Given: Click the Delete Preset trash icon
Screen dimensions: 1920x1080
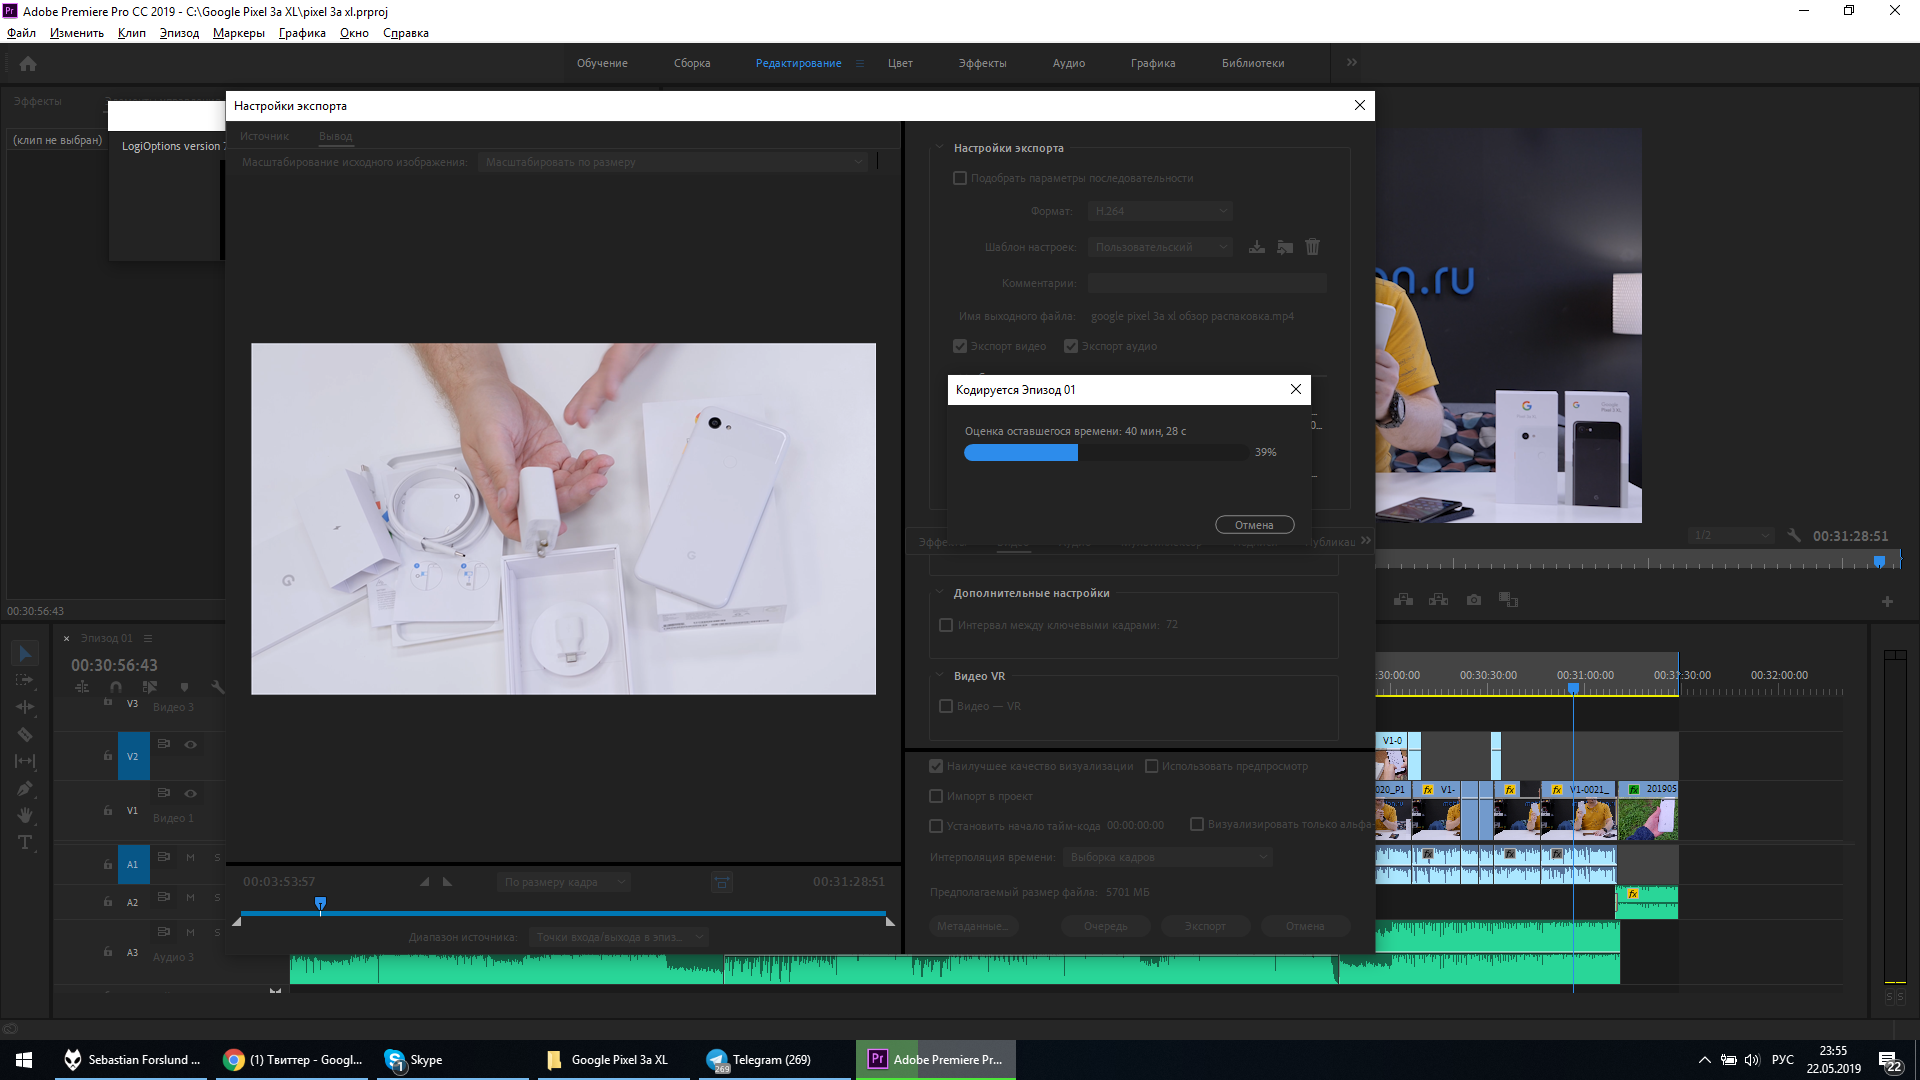Looking at the screenshot, I should pos(1313,247).
